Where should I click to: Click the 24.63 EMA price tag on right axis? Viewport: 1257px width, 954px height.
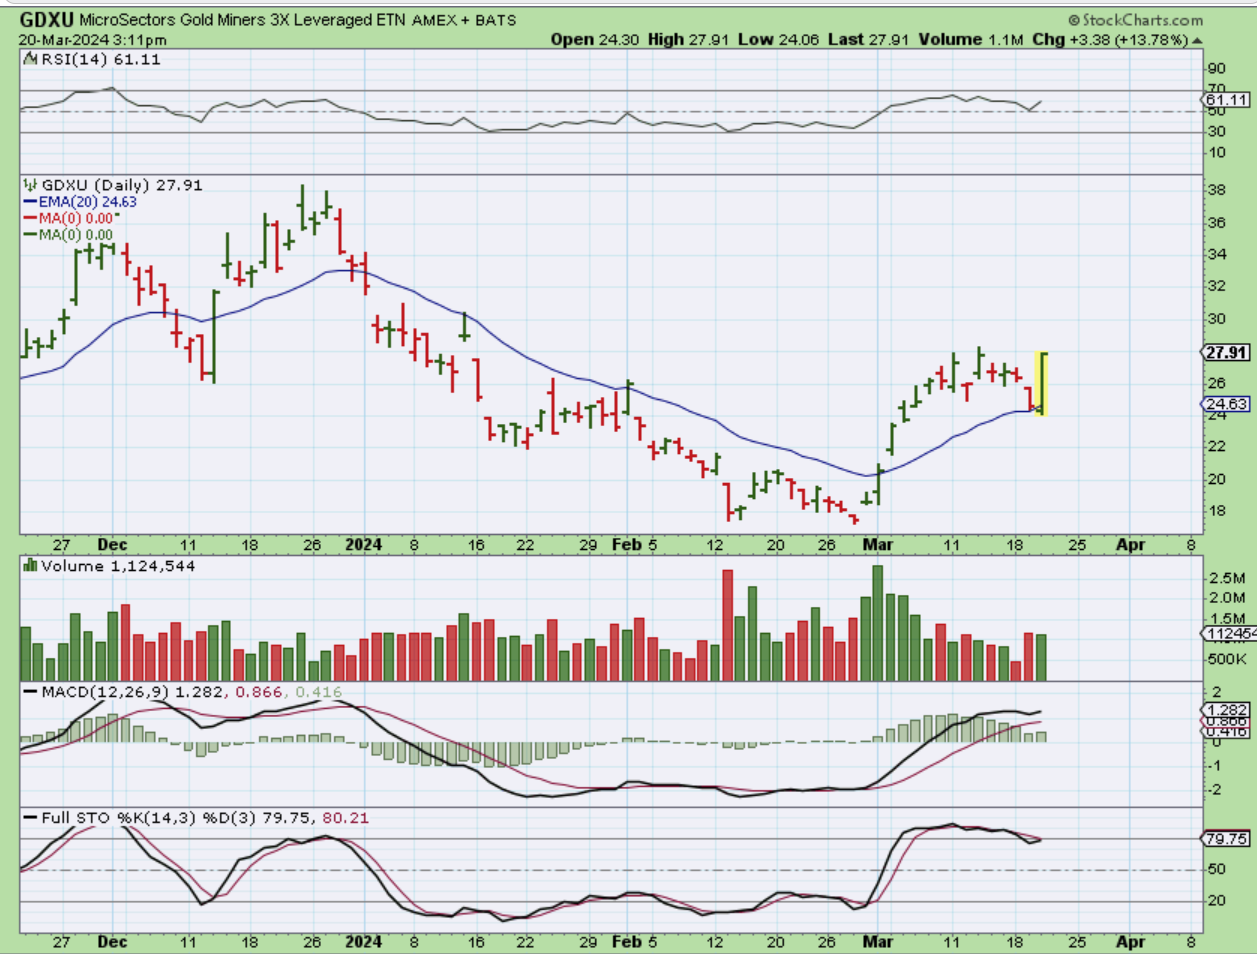1226,404
